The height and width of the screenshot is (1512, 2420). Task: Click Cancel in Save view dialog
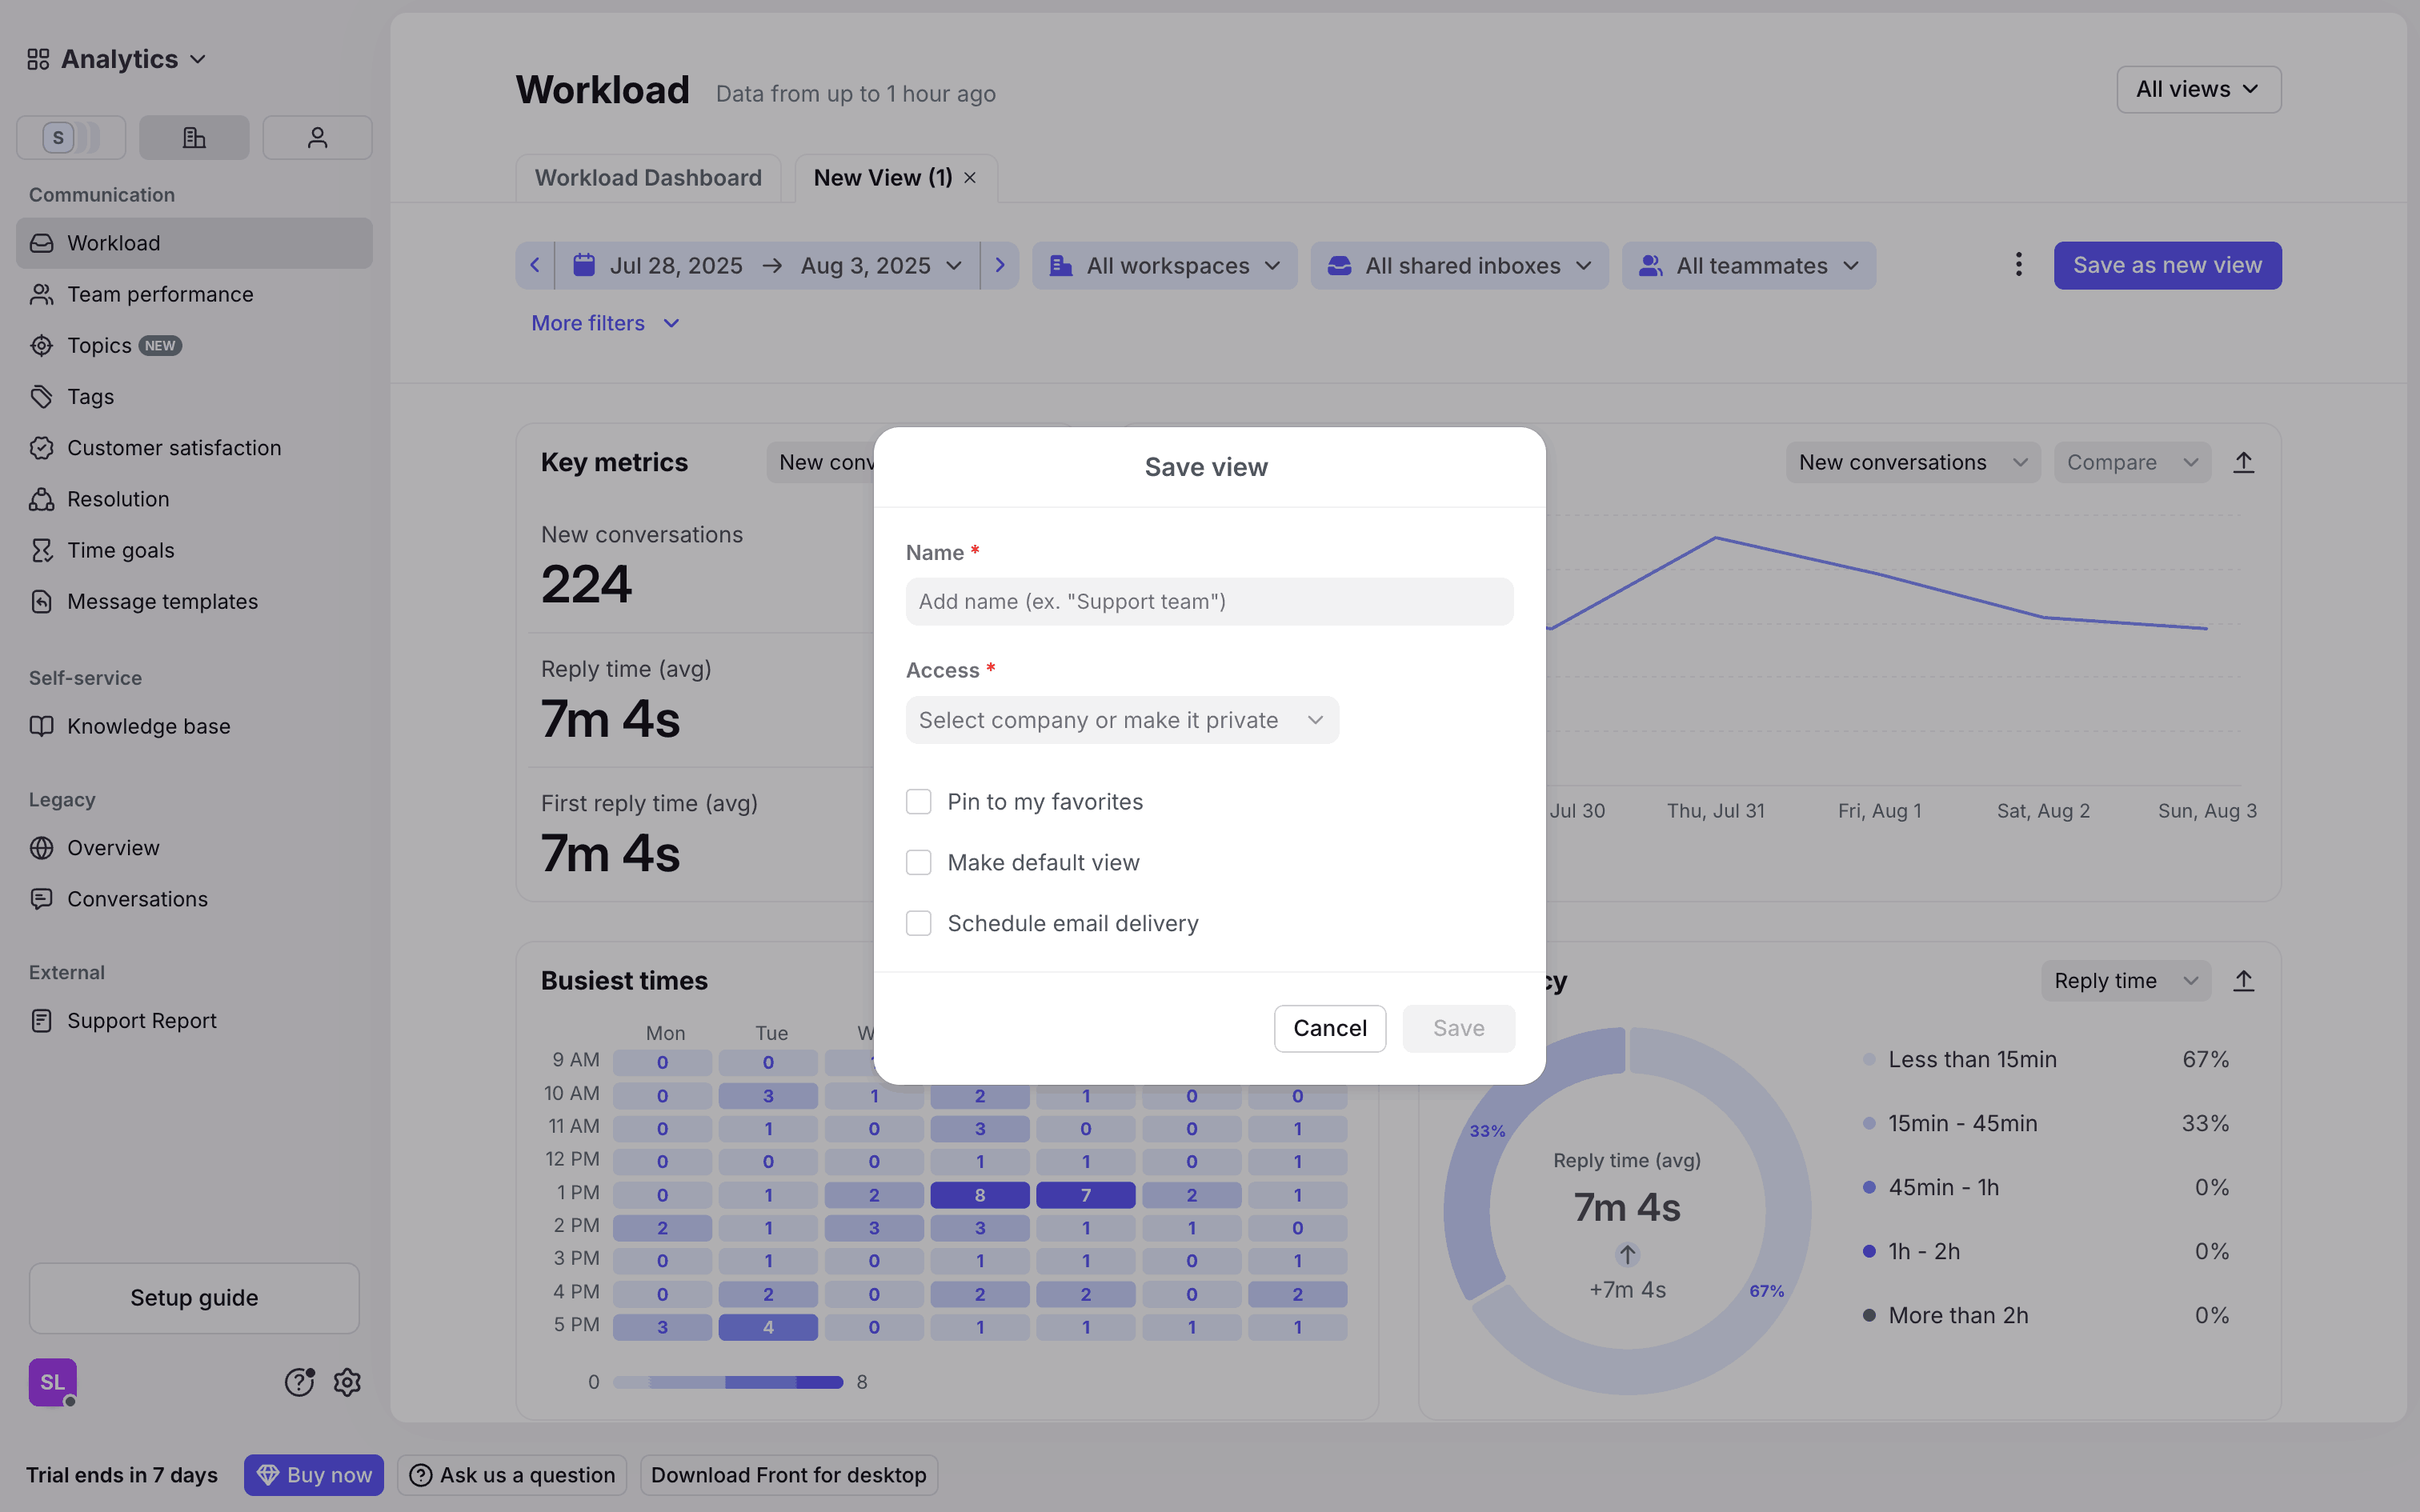pyautogui.click(x=1329, y=1028)
